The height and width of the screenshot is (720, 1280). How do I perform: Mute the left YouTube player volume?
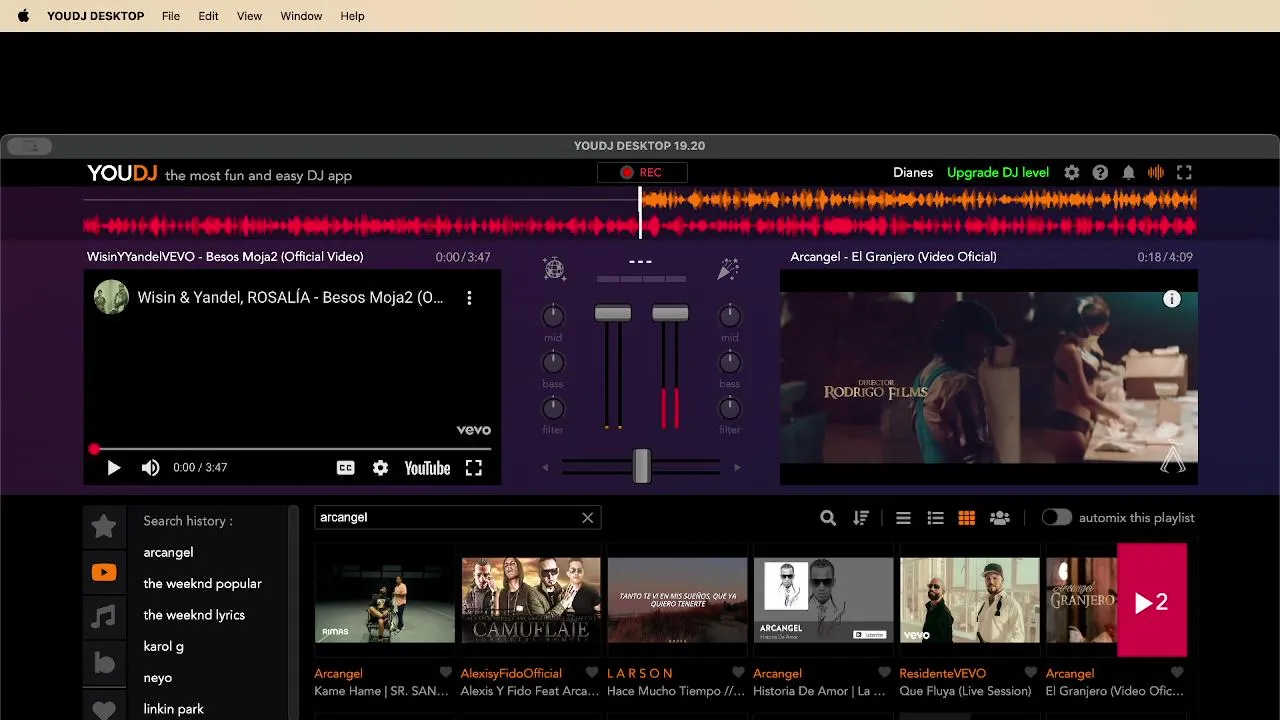point(150,468)
